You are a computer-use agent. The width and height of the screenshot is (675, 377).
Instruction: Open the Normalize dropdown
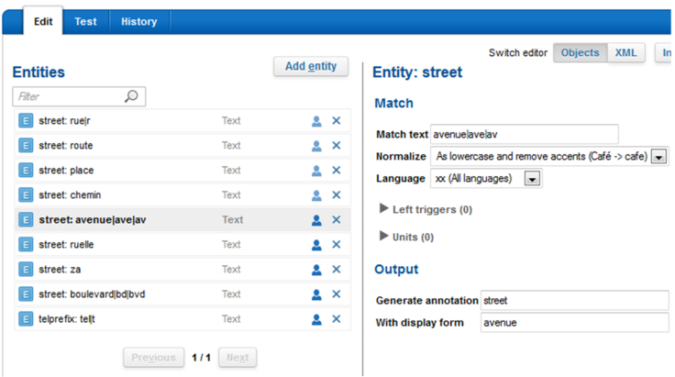tap(659, 157)
